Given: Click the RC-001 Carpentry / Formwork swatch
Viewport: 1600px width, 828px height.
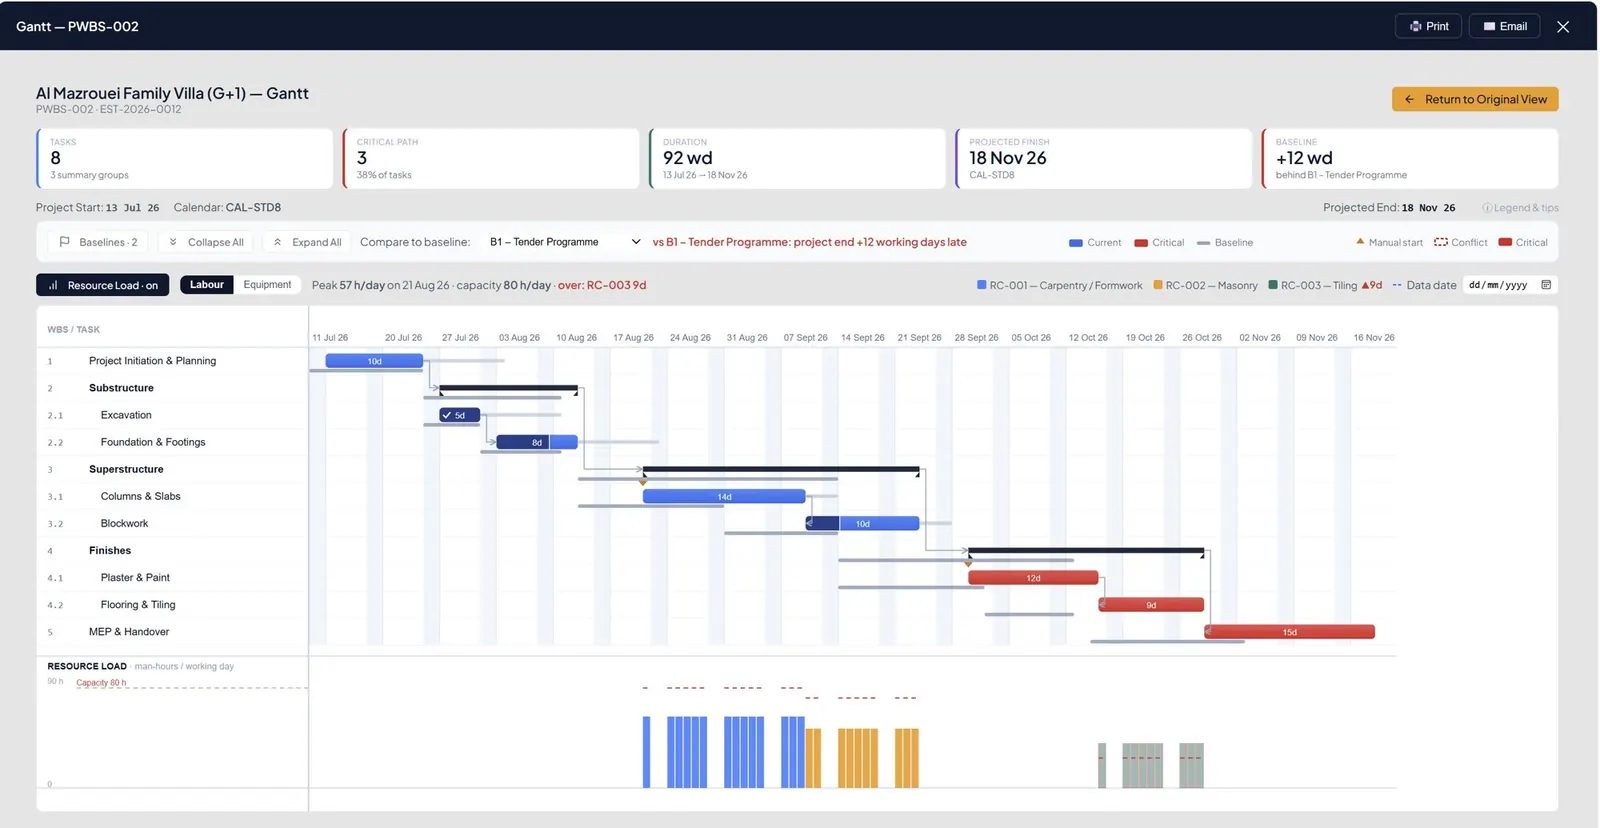Looking at the screenshot, I should [x=982, y=285].
